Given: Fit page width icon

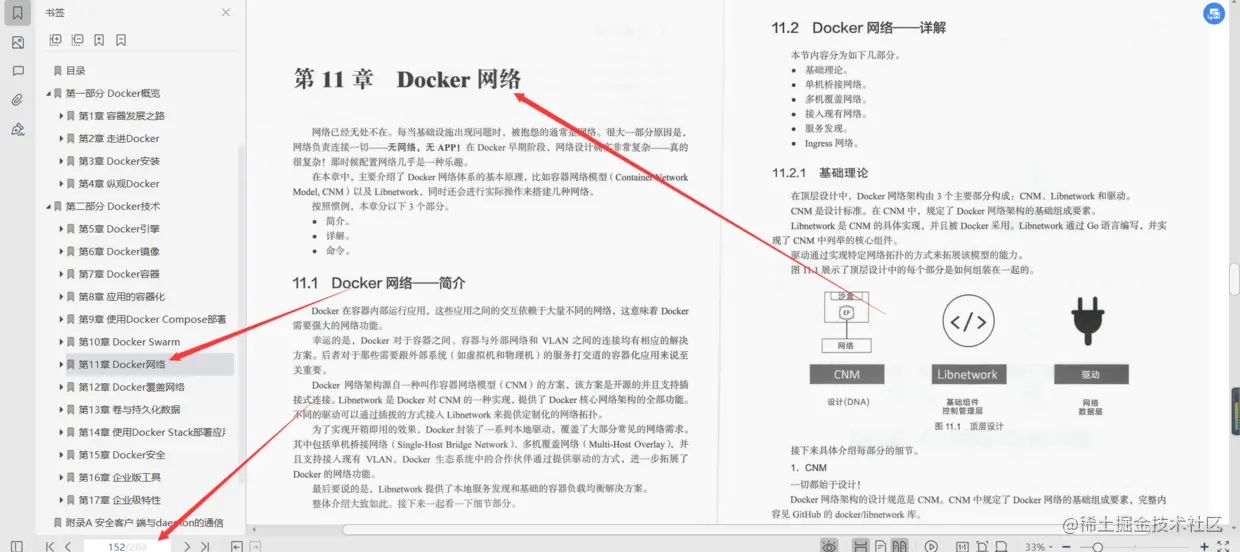Looking at the screenshot, I should [x=1001, y=546].
